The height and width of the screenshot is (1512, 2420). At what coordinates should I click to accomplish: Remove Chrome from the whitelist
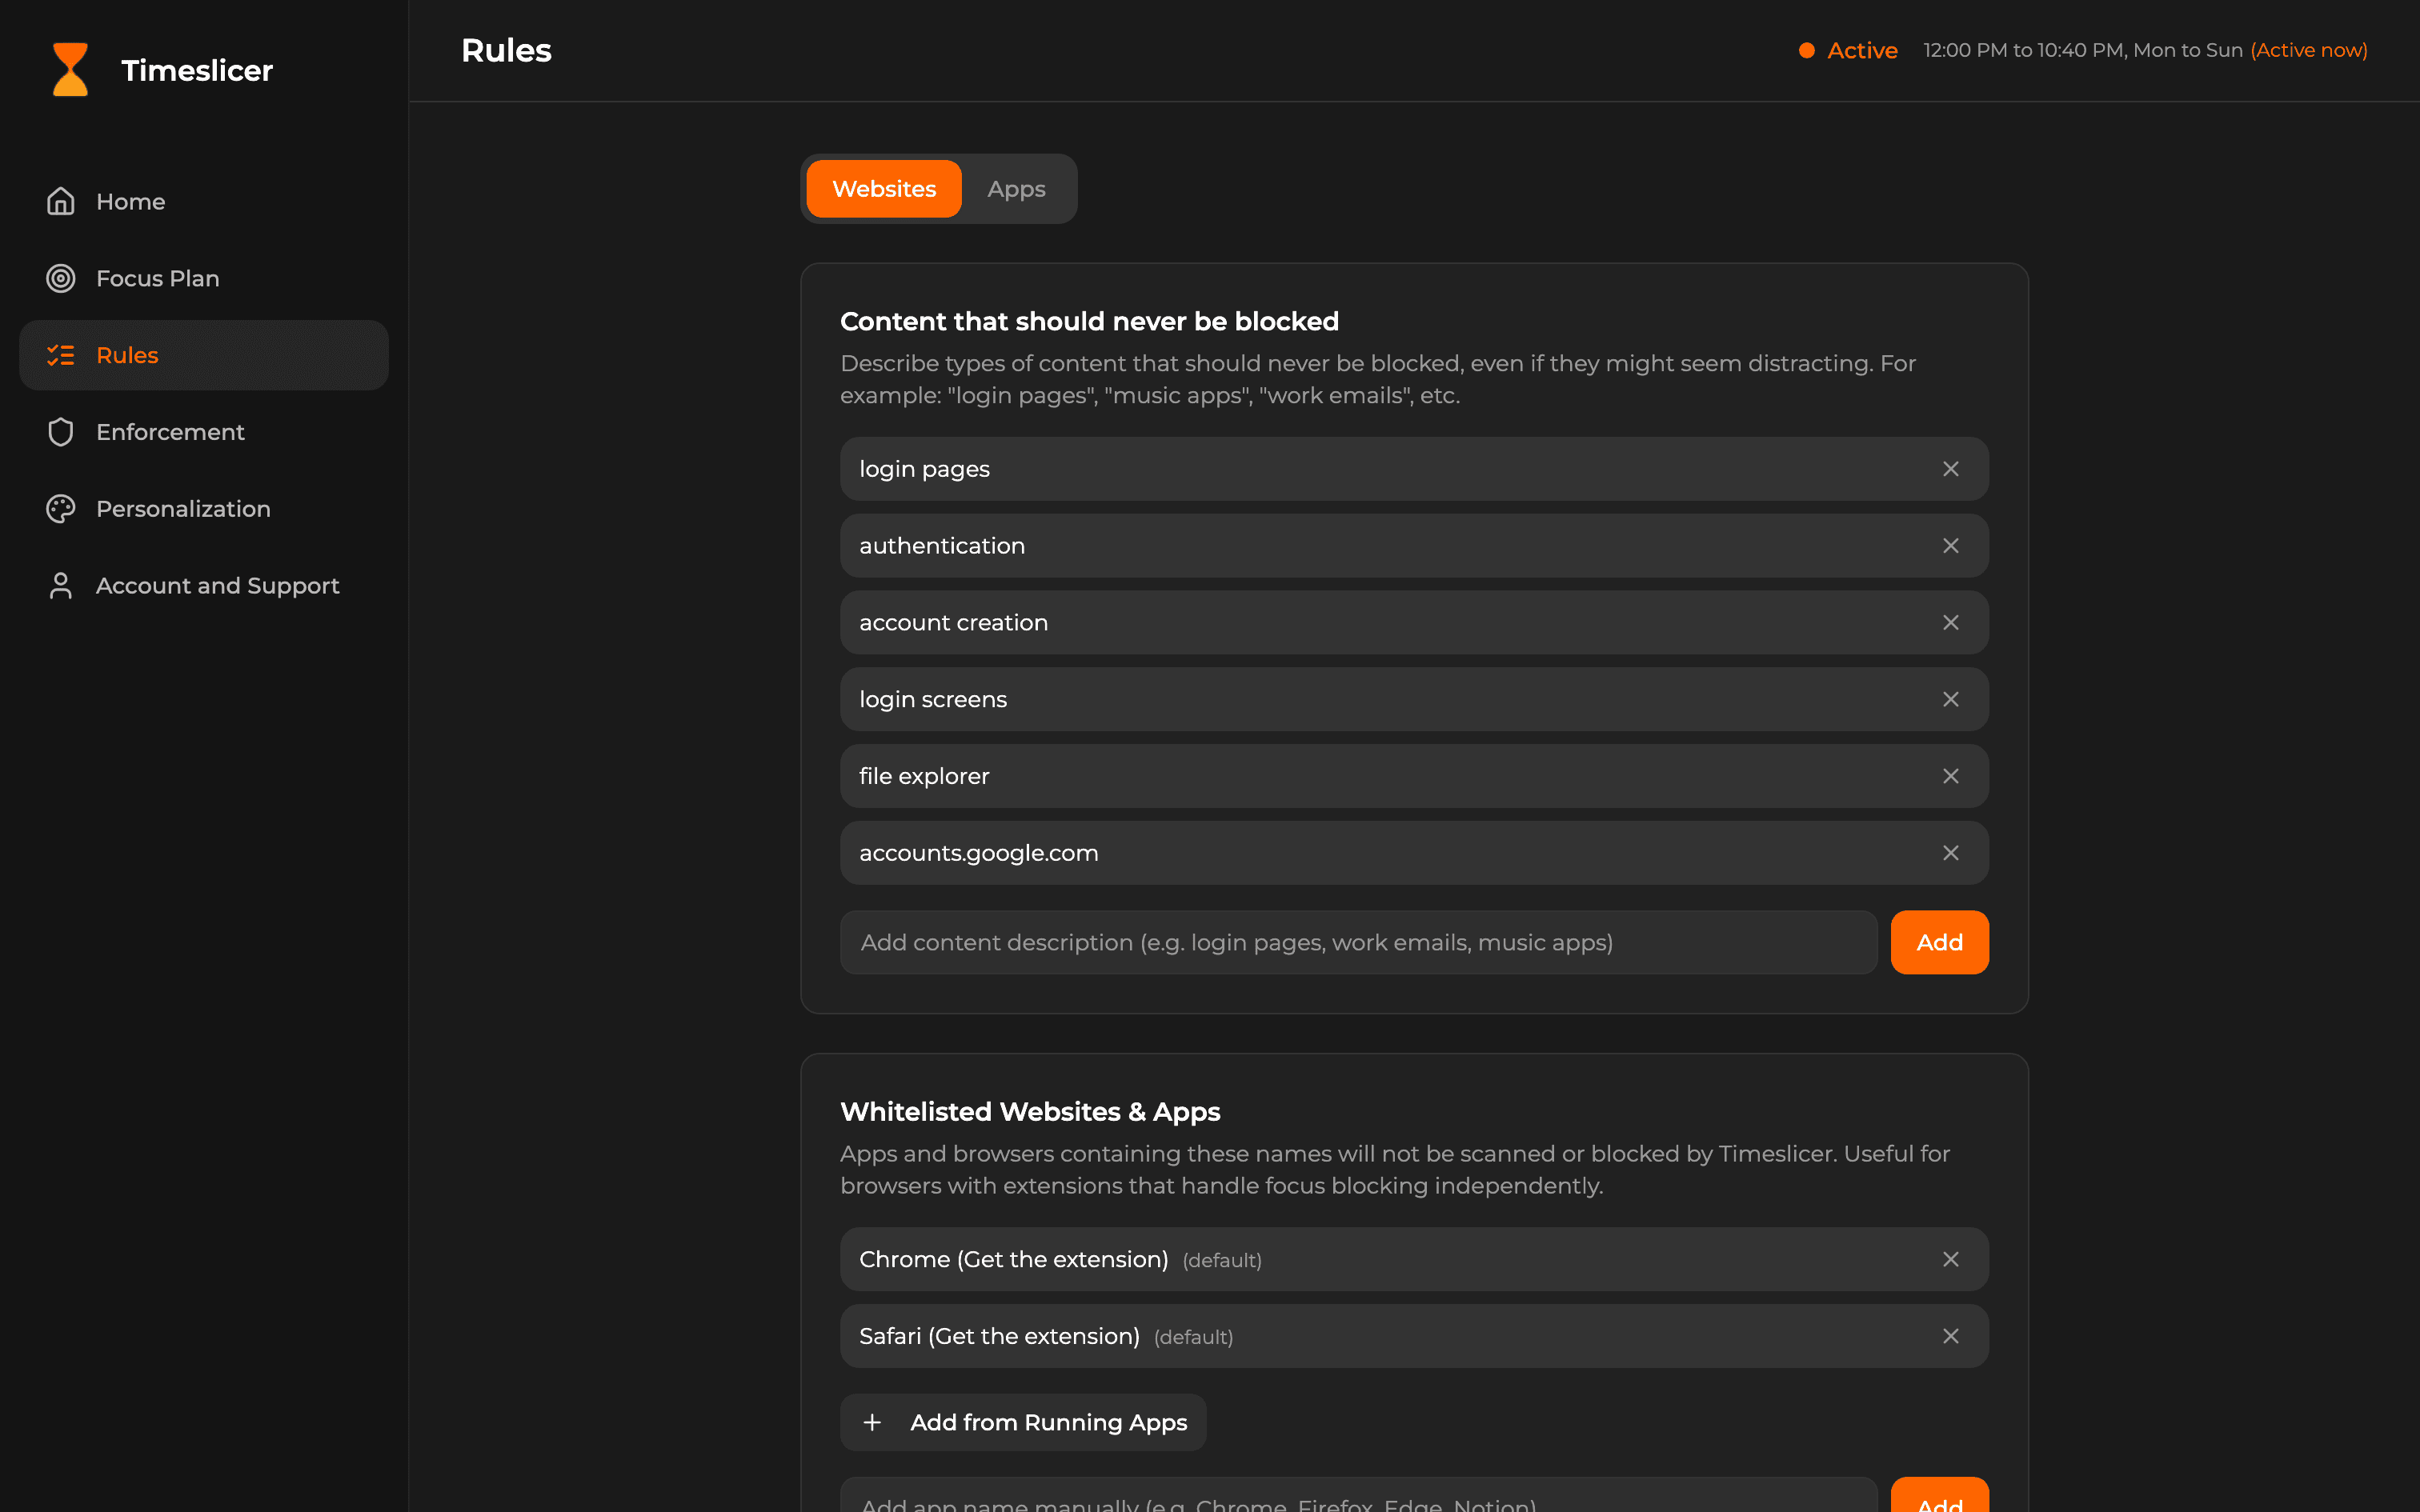point(1950,1260)
